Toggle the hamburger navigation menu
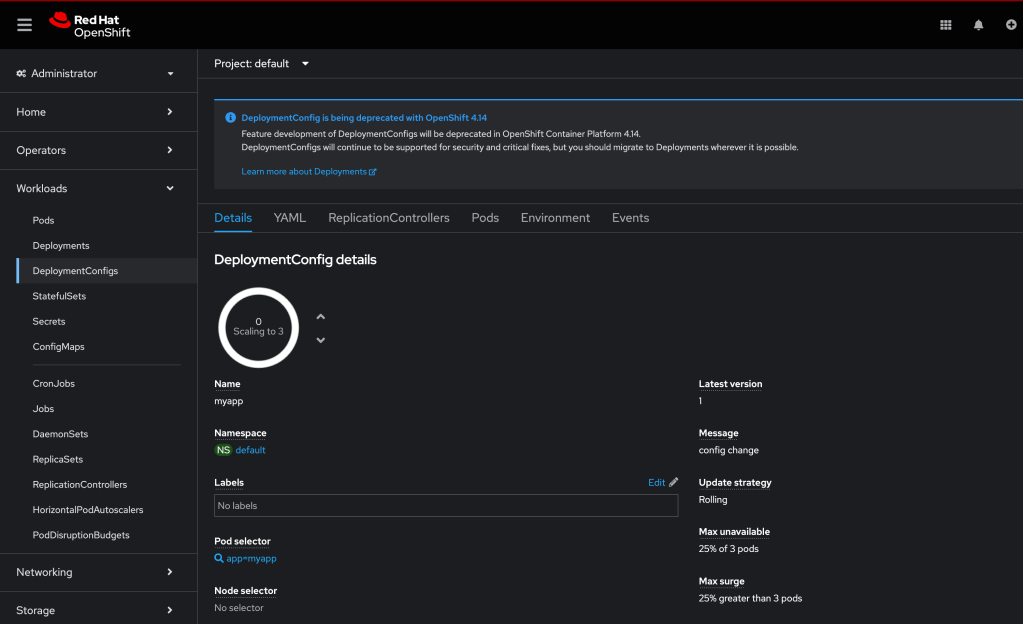The width and height of the screenshot is (1023, 624). pyautogui.click(x=24, y=25)
